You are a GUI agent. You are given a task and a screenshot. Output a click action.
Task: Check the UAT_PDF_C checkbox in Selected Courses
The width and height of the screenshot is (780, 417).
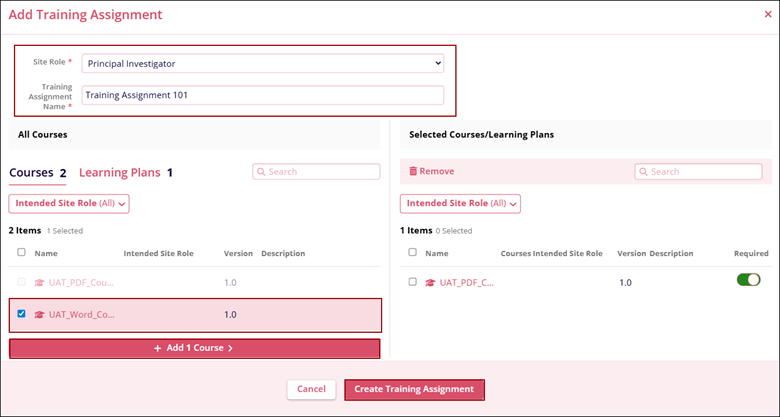click(x=413, y=283)
